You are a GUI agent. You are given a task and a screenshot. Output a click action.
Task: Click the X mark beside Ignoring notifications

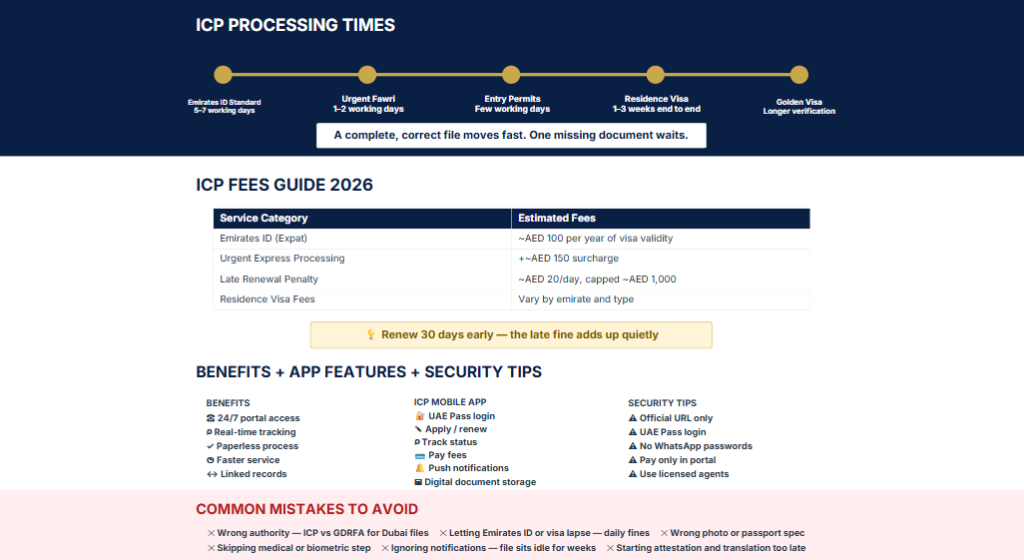[385, 548]
